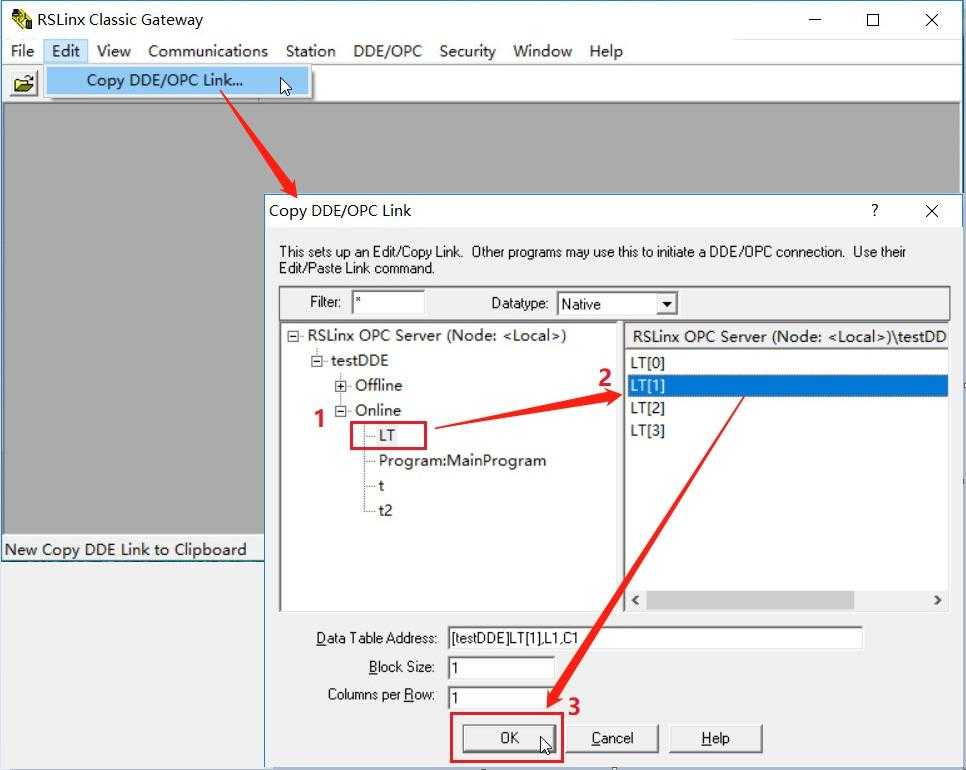This screenshot has height=770, width=966.
Task: Select LT[2] in the tag list
Action: pos(787,408)
